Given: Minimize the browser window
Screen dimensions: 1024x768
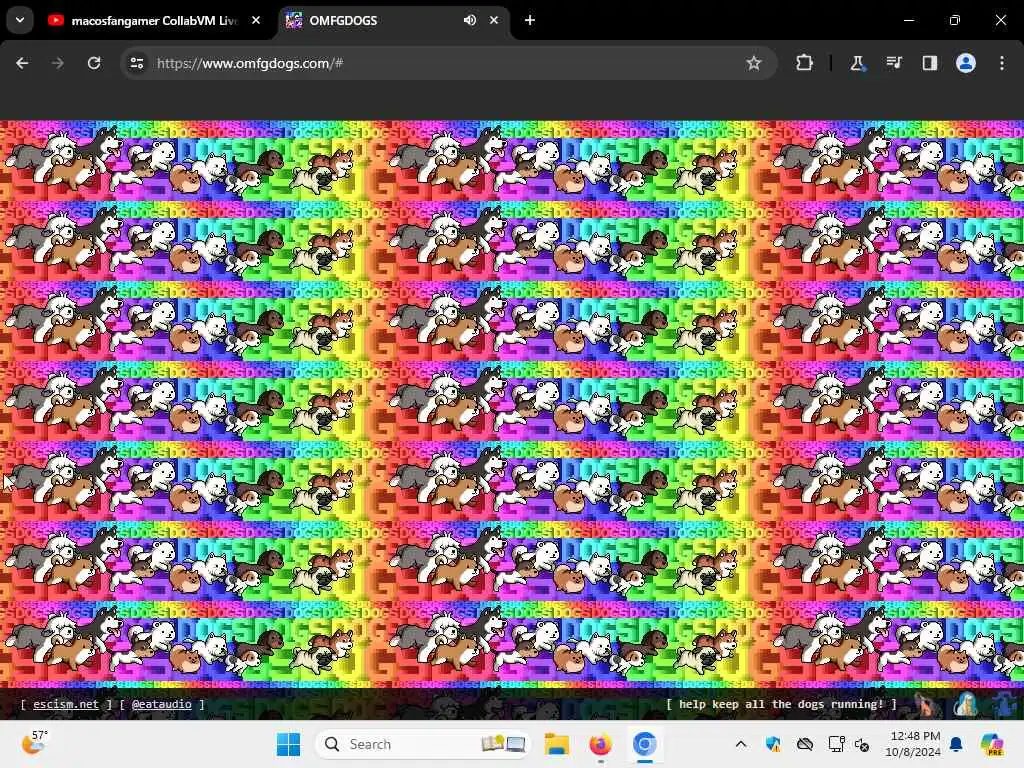Looking at the screenshot, I should tap(908, 20).
